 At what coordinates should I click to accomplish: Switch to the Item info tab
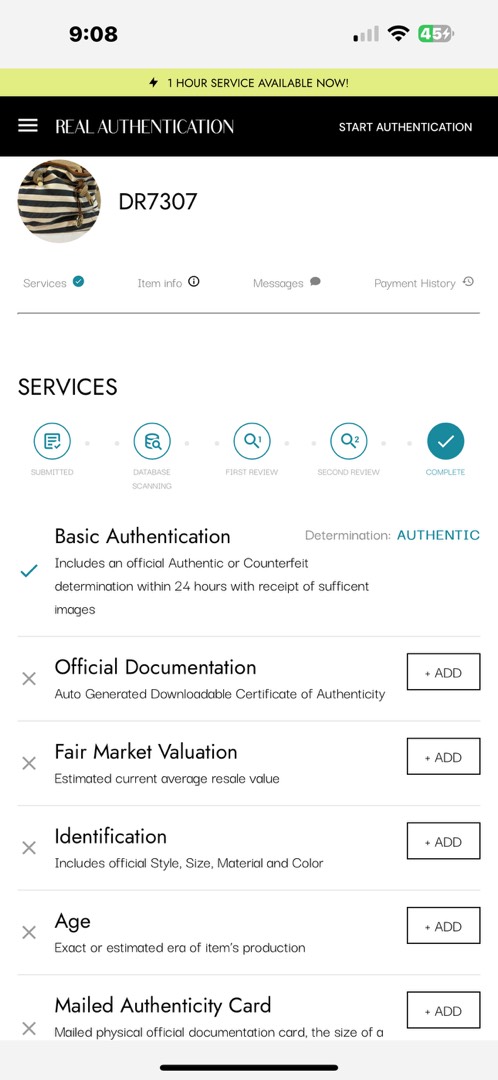pyautogui.click(x=168, y=282)
